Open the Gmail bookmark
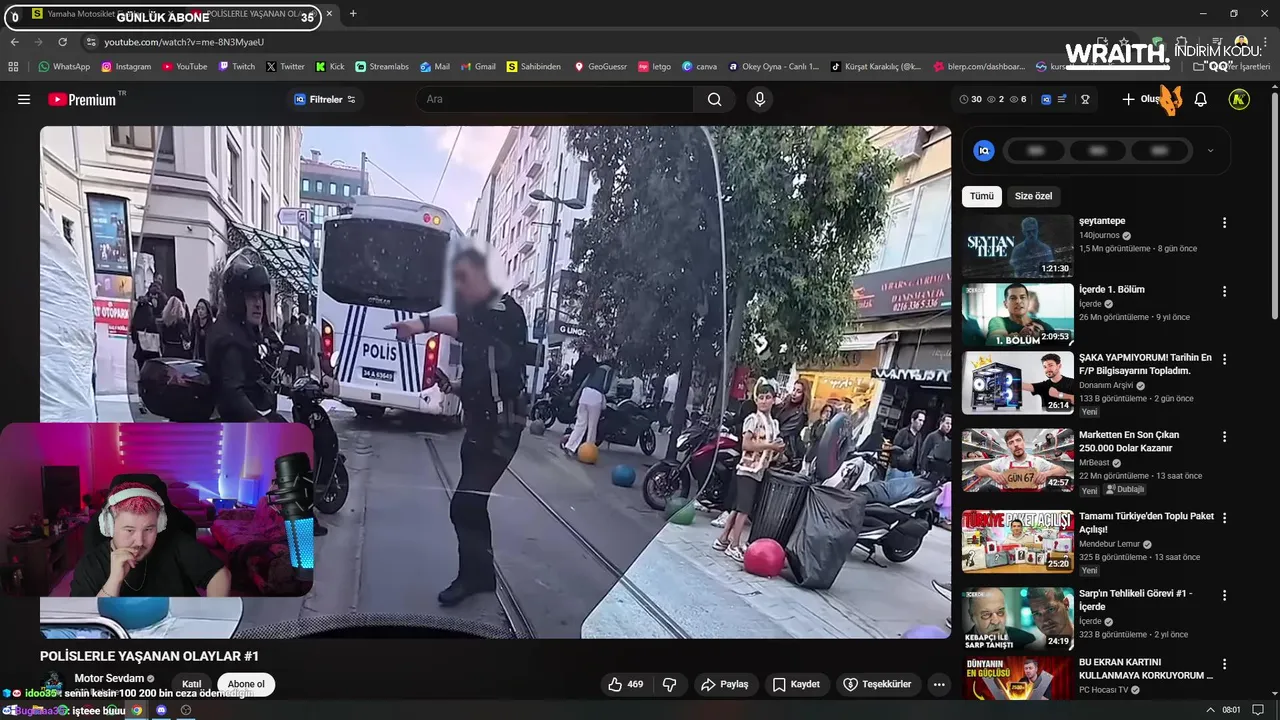Image resolution: width=1280 pixels, height=720 pixels. click(478, 67)
